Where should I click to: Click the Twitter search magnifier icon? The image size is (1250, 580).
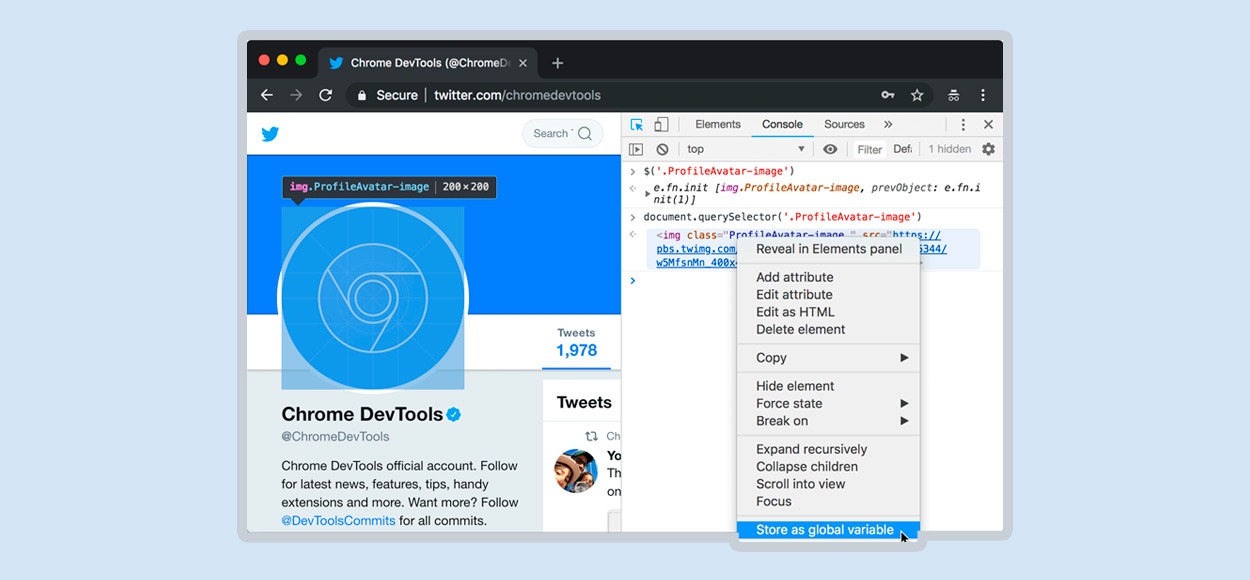[585, 133]
